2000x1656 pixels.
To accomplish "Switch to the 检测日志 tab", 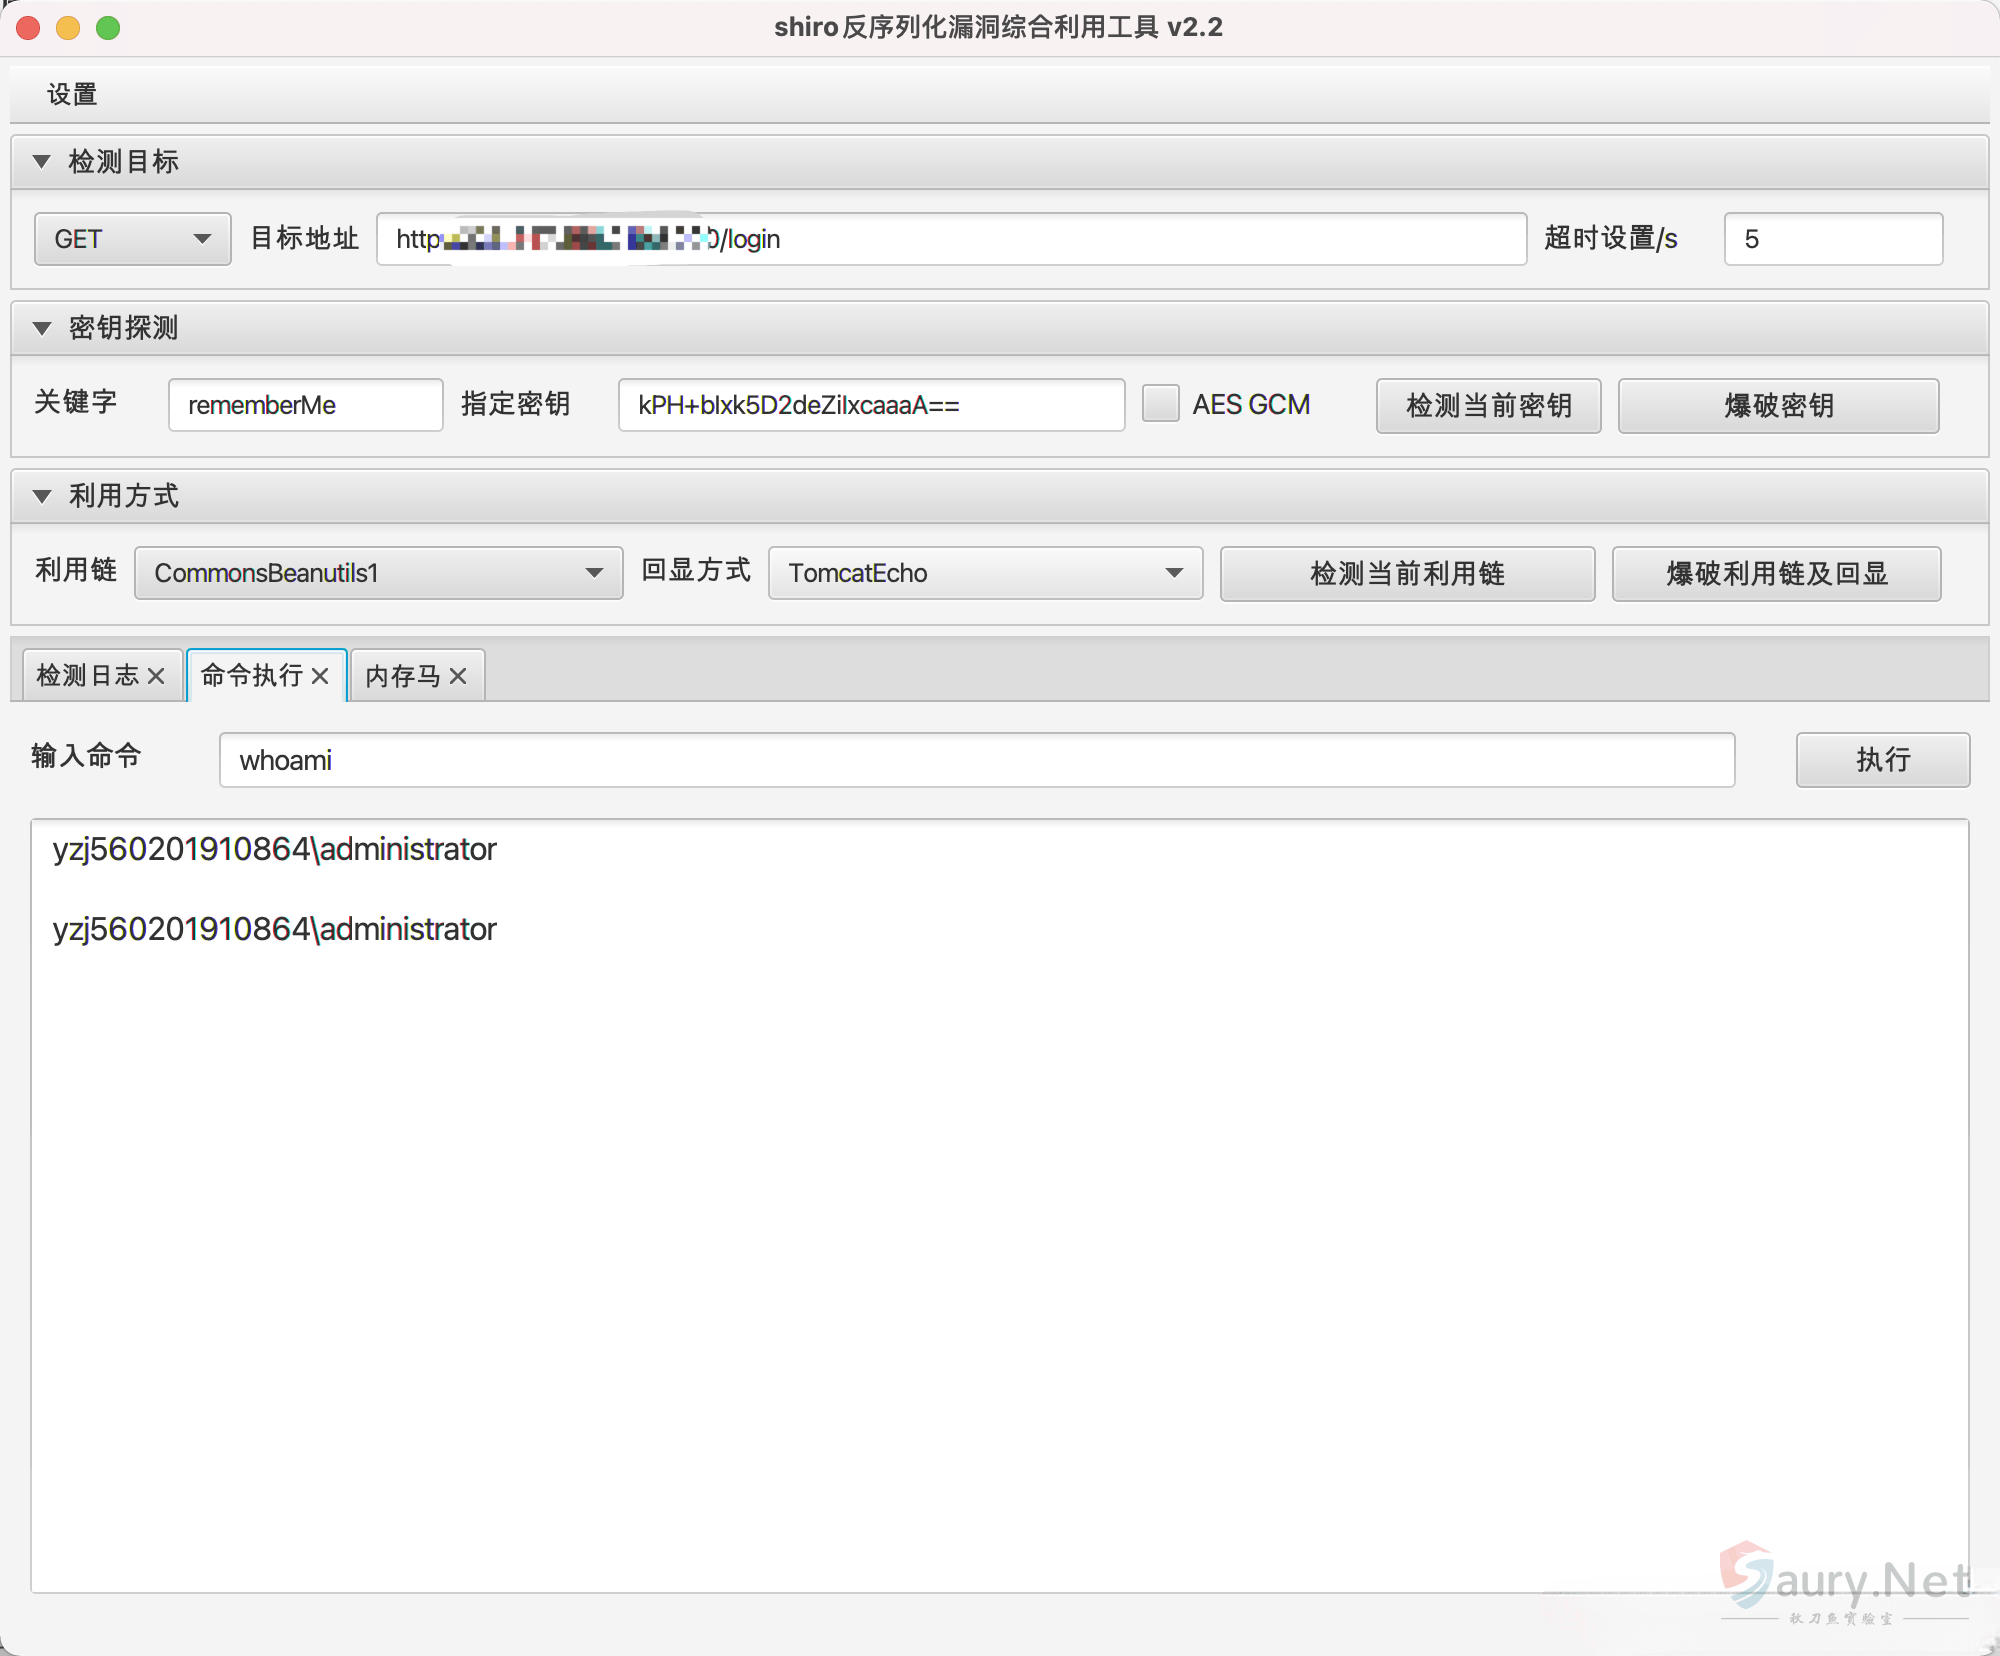I will [88, 676].
